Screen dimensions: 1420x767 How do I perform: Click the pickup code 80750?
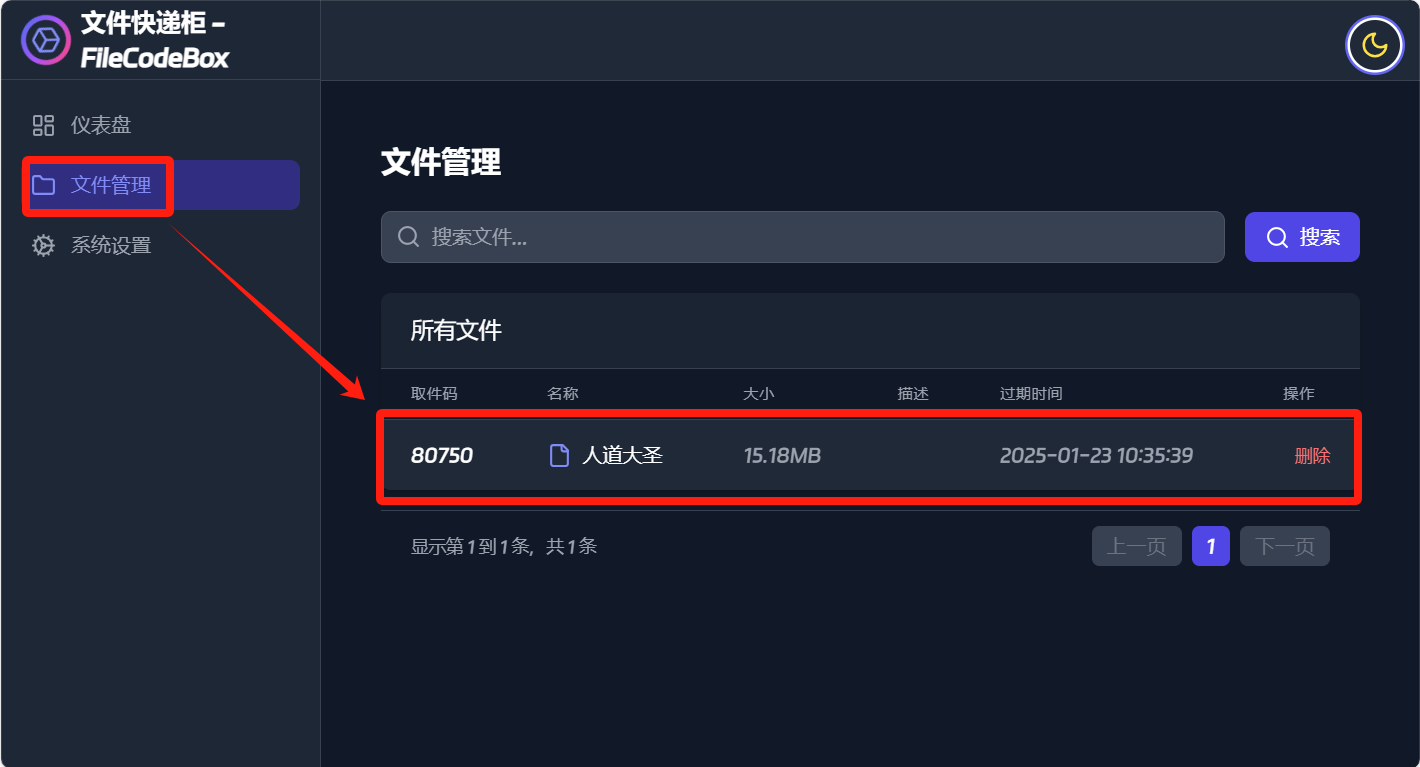tap(442, 456)
